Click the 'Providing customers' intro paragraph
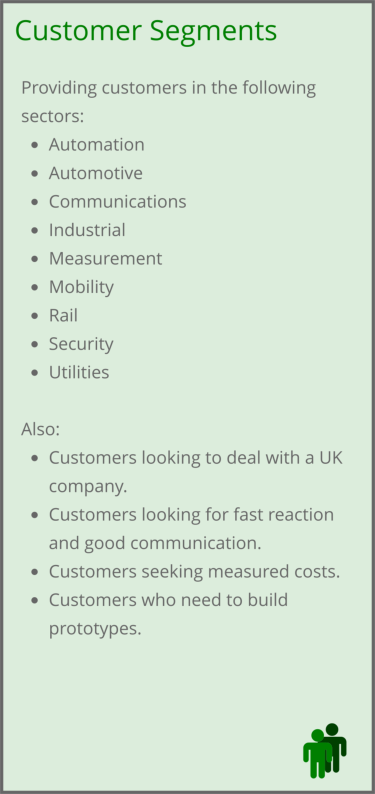The height and width of the screenshot is (794, 375). [x=169, y=102]
